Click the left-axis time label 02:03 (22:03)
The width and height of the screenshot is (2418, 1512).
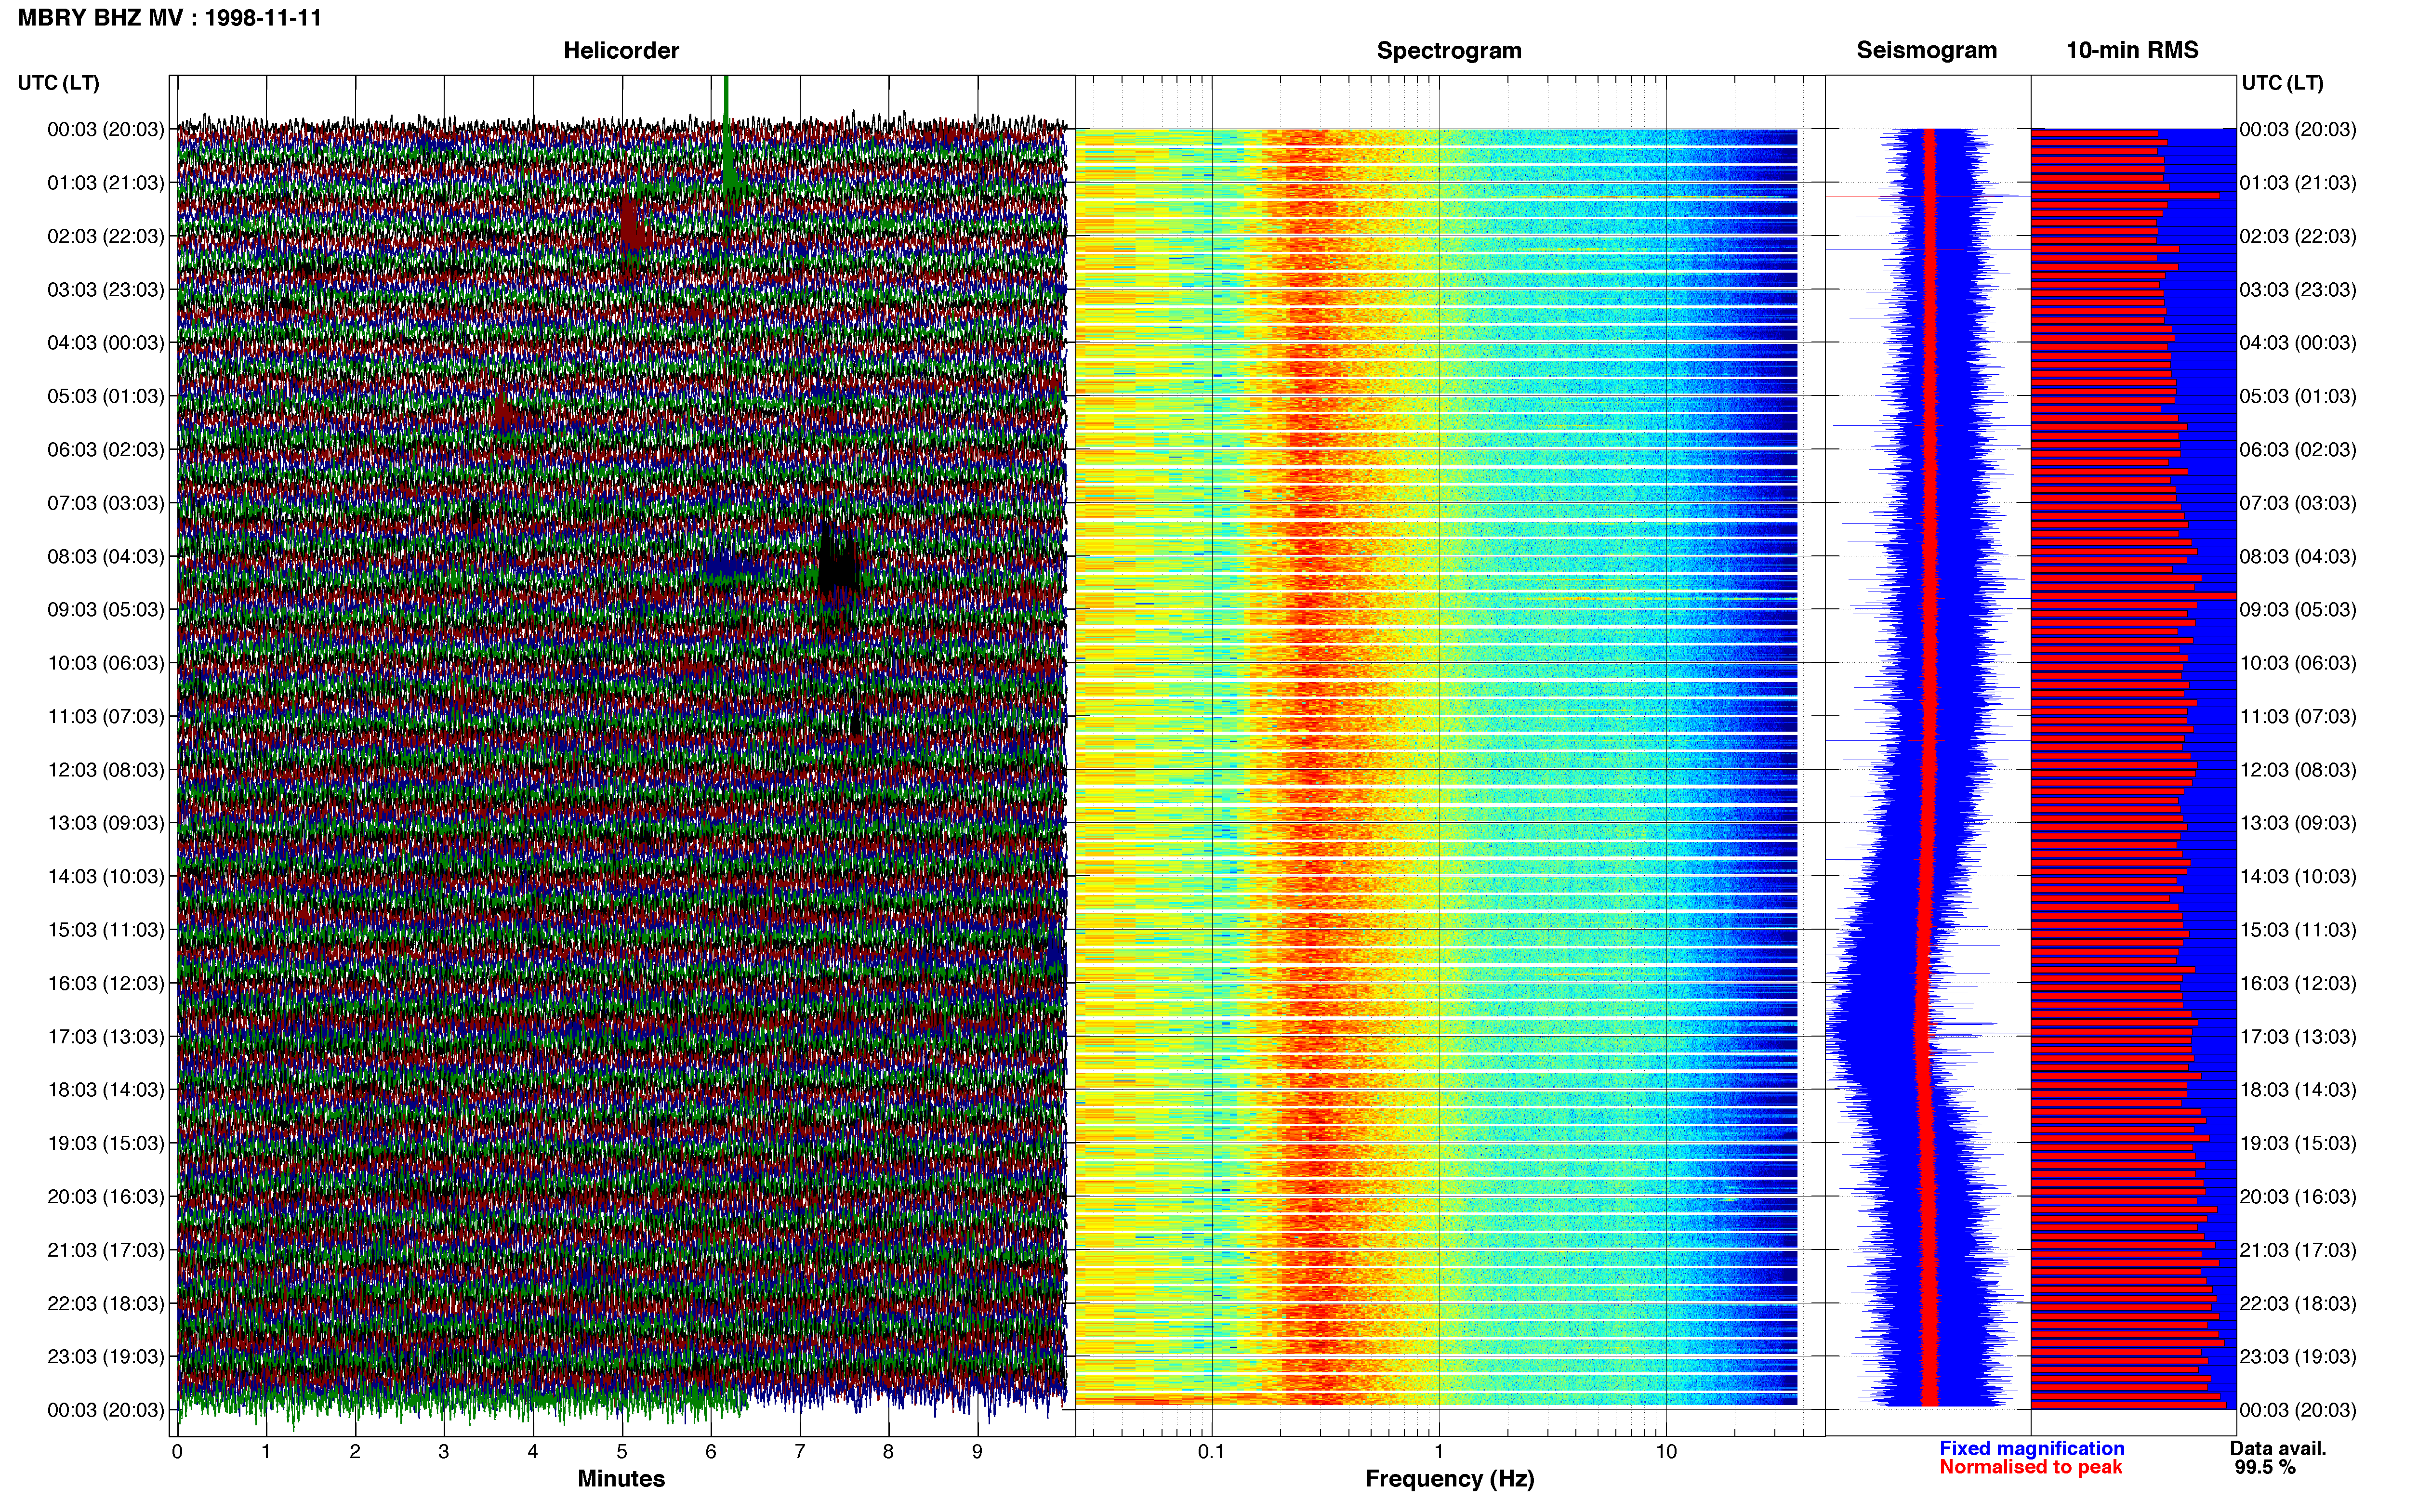105,236
